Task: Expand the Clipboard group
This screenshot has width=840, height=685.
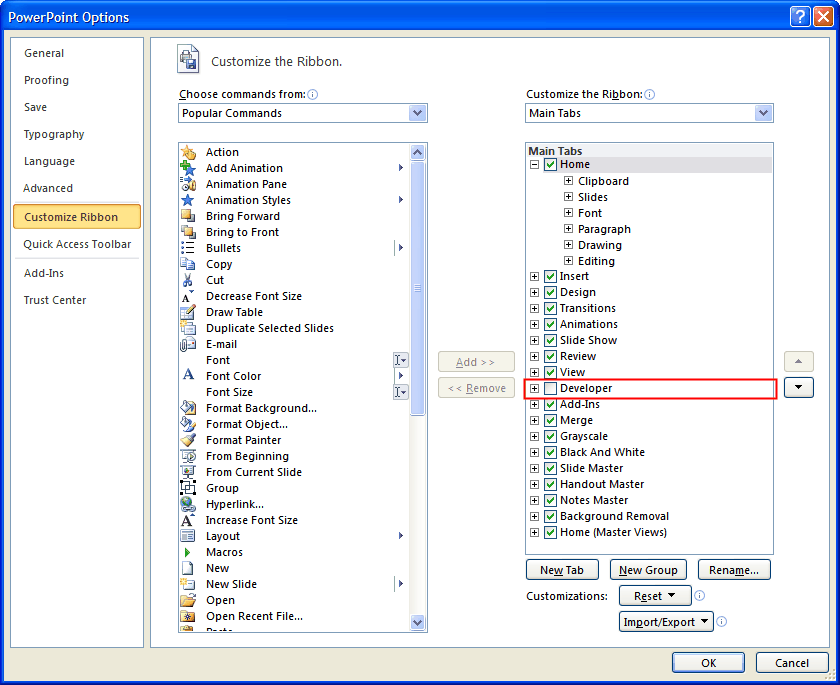Action: (x=568, y=181)
